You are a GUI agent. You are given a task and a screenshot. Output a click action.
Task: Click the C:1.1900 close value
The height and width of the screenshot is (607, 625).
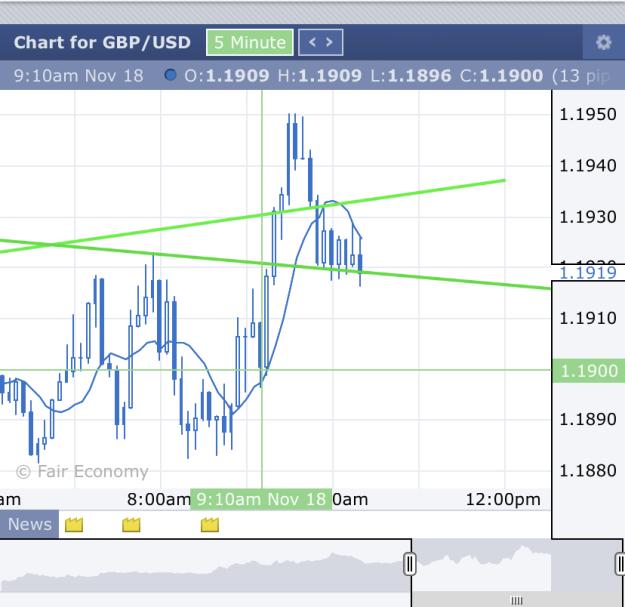501,75
